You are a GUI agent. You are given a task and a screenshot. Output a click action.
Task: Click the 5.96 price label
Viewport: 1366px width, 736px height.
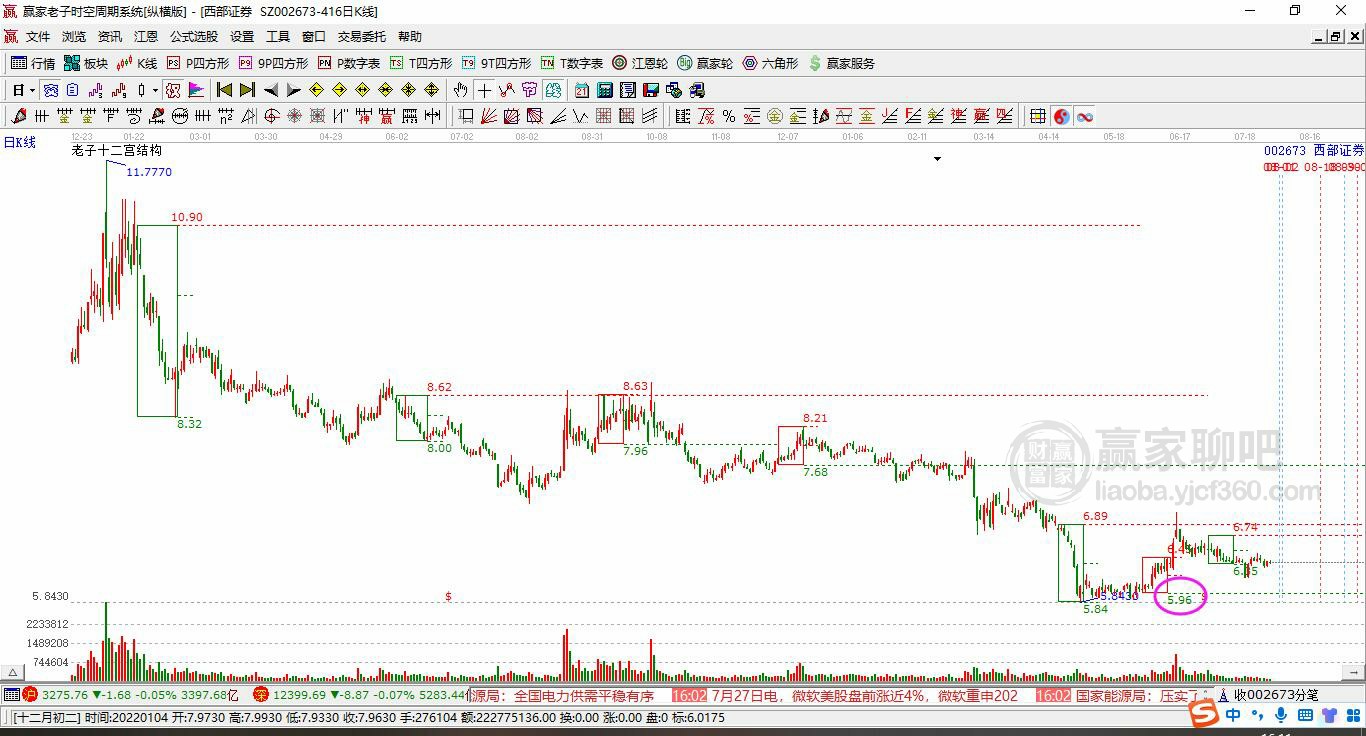pos(1180,600)
